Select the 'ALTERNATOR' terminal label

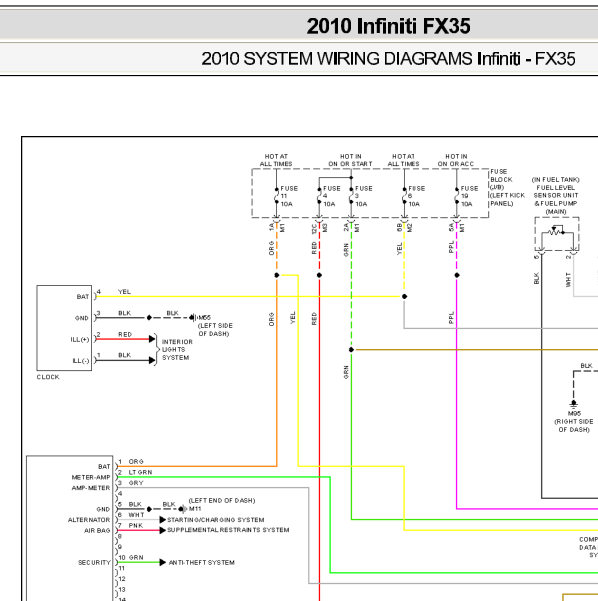pyautogui.click(x=89, y=520)
